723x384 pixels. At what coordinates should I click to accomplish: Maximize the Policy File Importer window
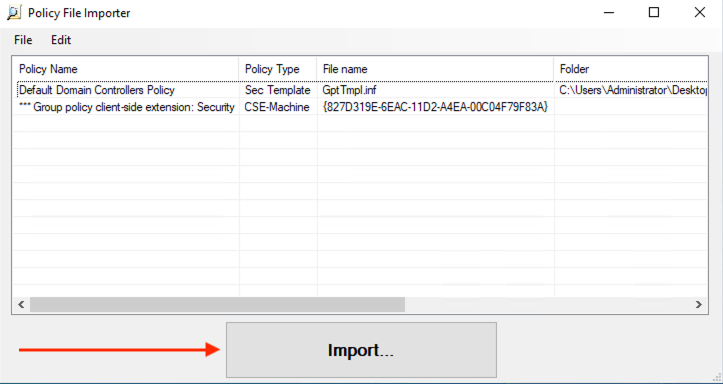[654, 13]
